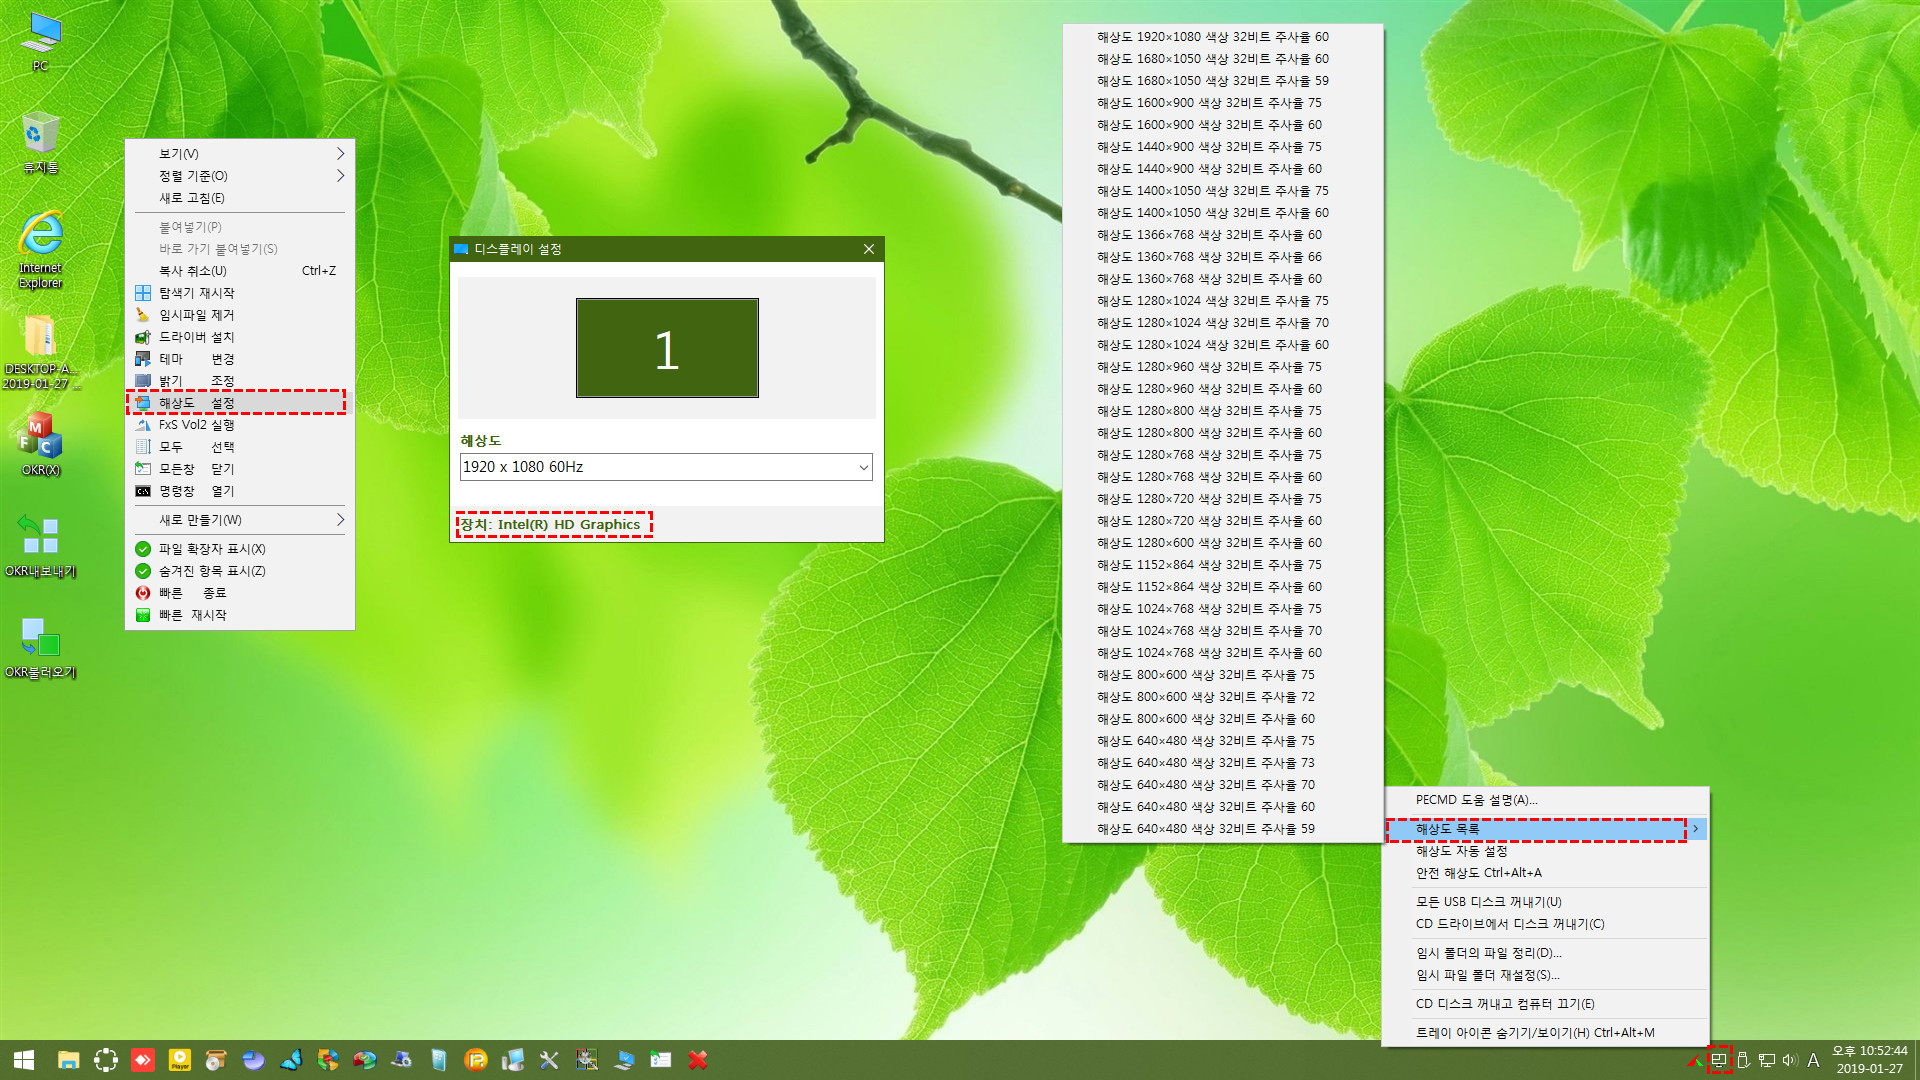Open the PC desktop icon
The height and width of the screenshot is (1080, 1920).
[x=40, y=42]
